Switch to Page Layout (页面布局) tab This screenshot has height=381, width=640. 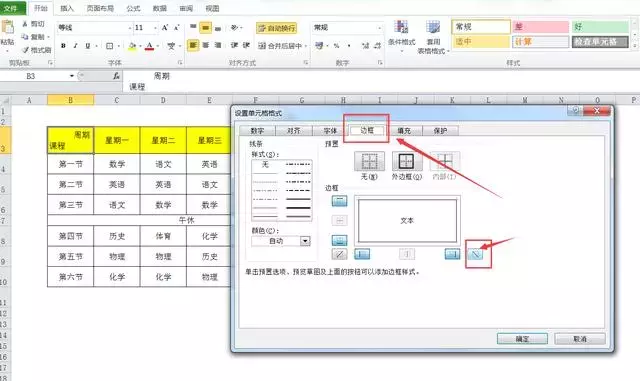coord(100,8)
